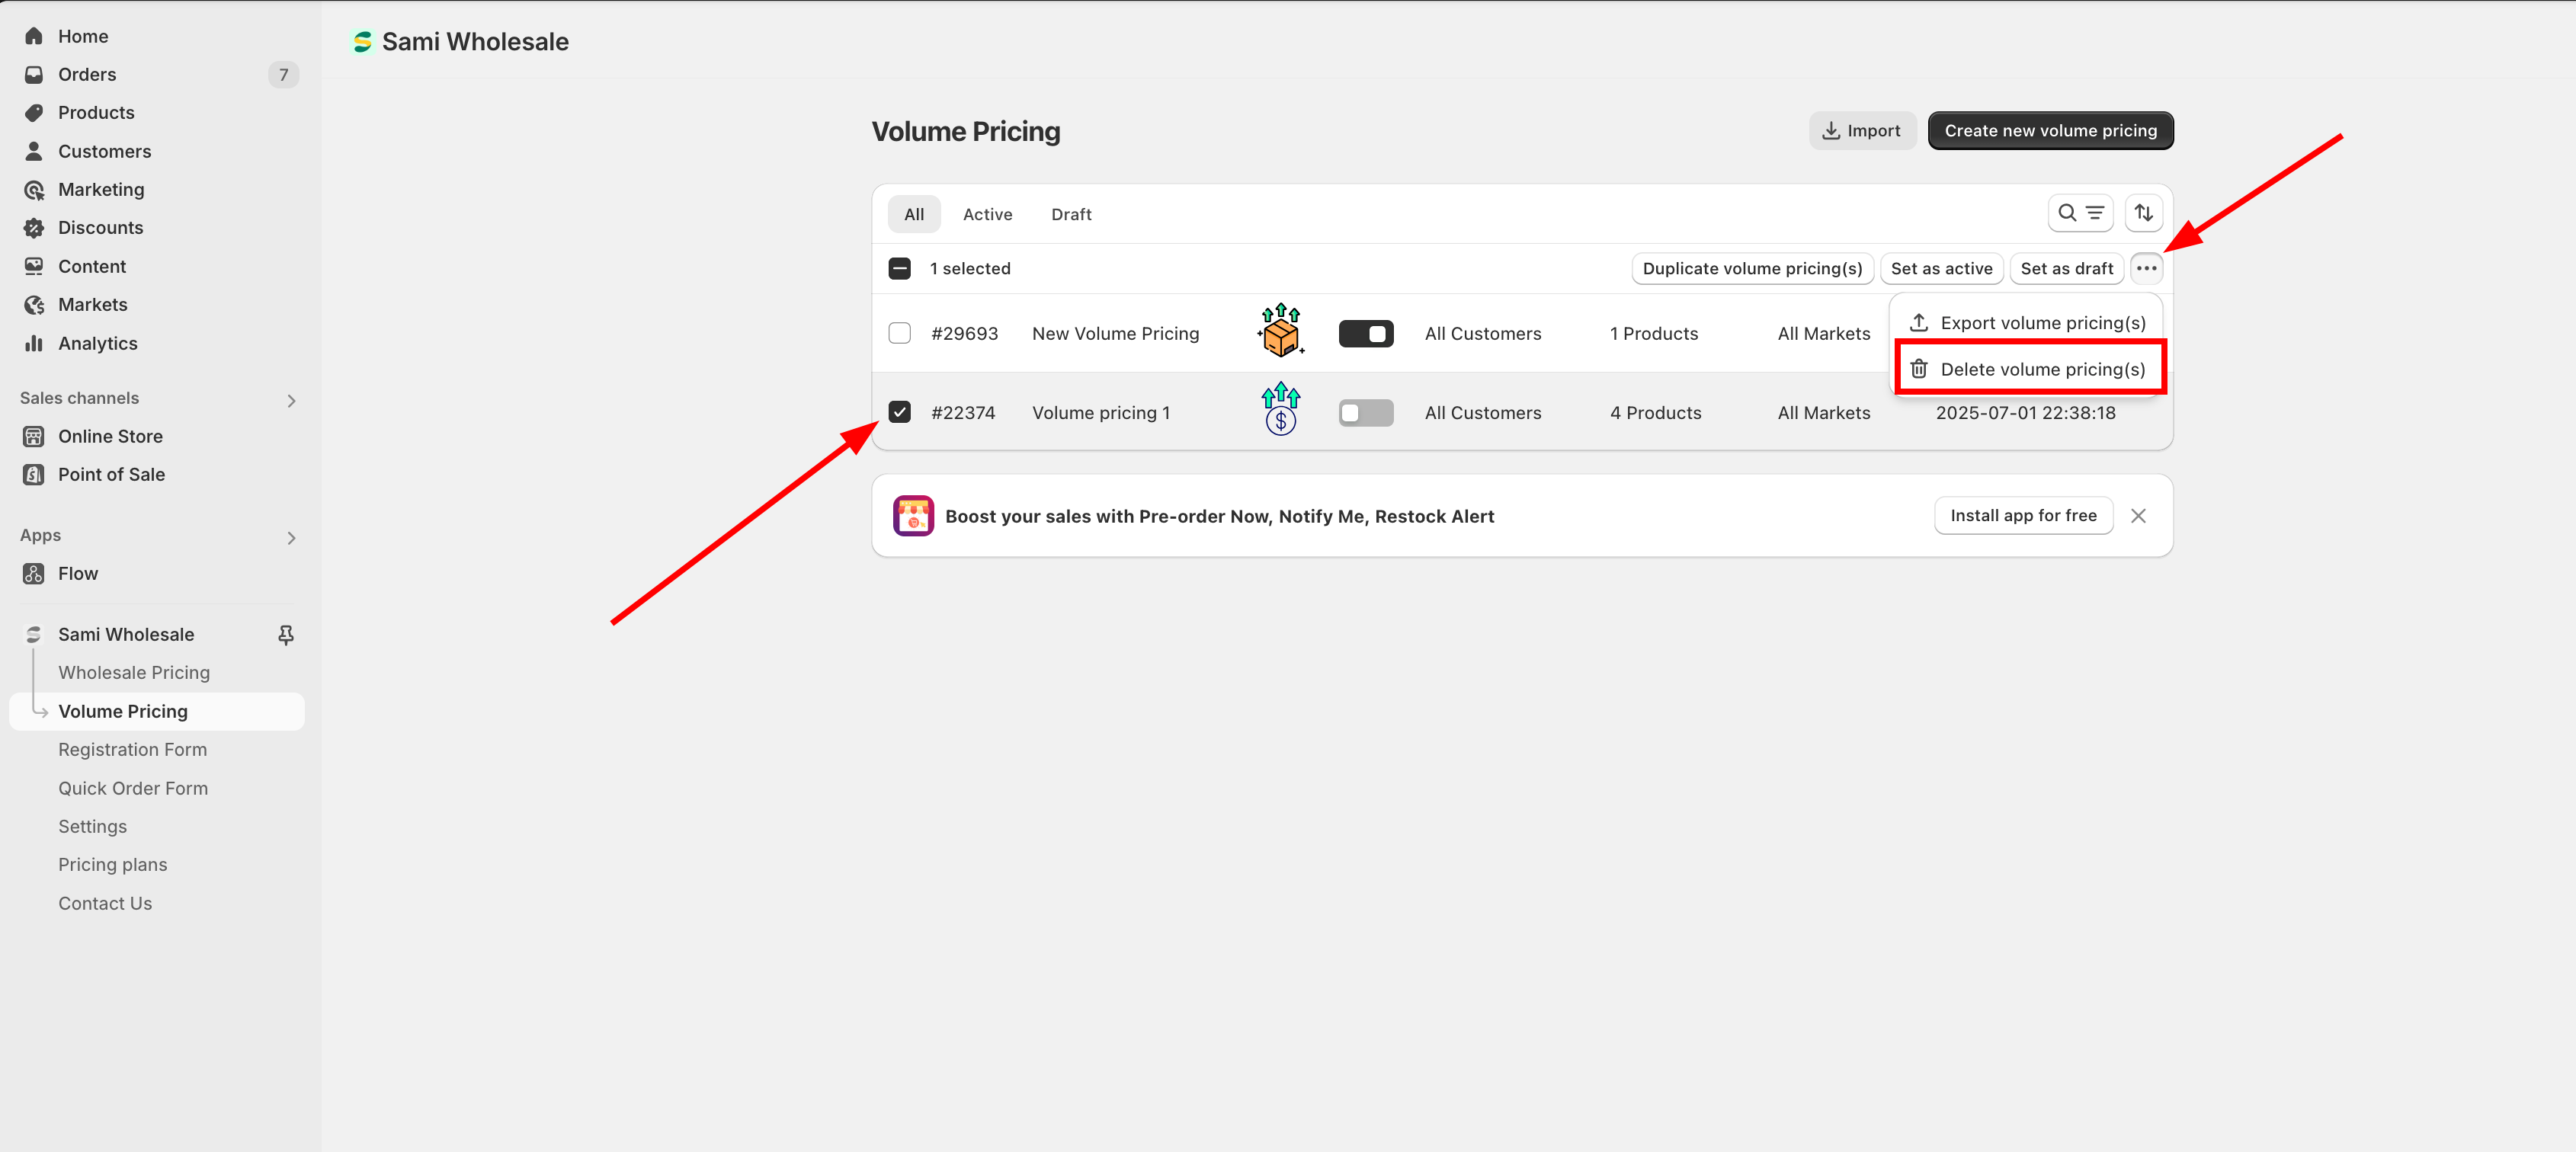
Task: Switch to the Draft tab
Action: [x=1070, y=214]
